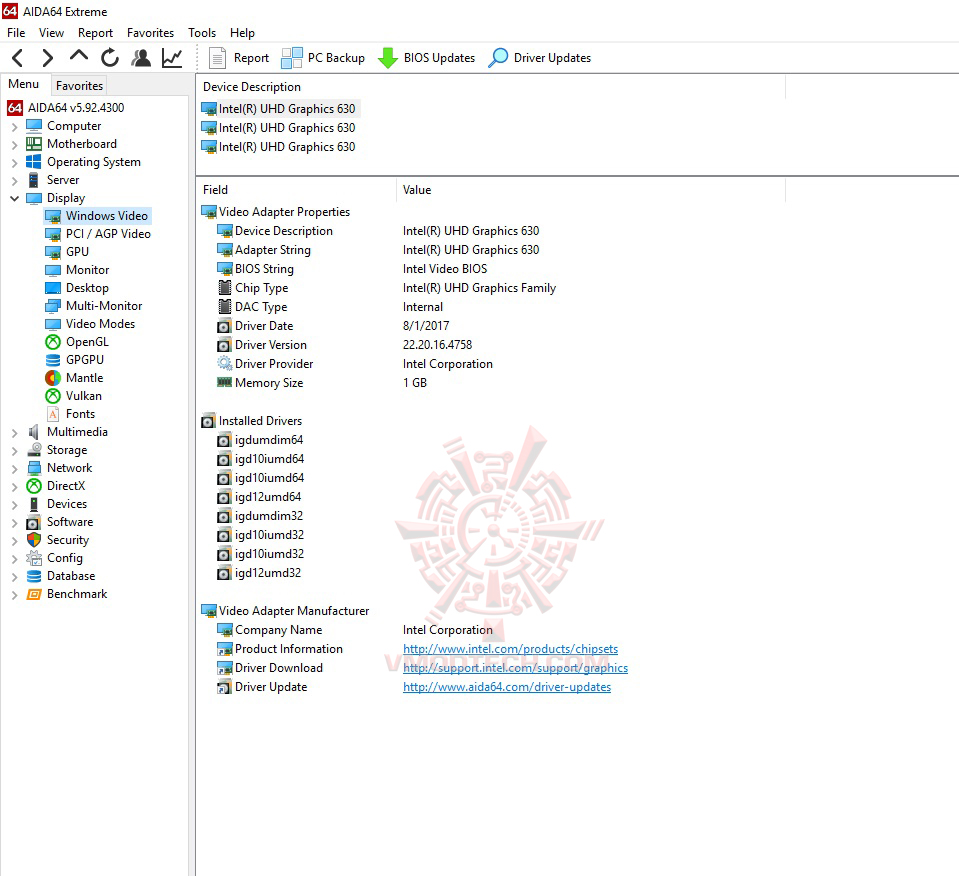Image resolution: width=959 pixels, height=876 pixels.
Task: Click the Software icon in the tree
Action: 34,522
